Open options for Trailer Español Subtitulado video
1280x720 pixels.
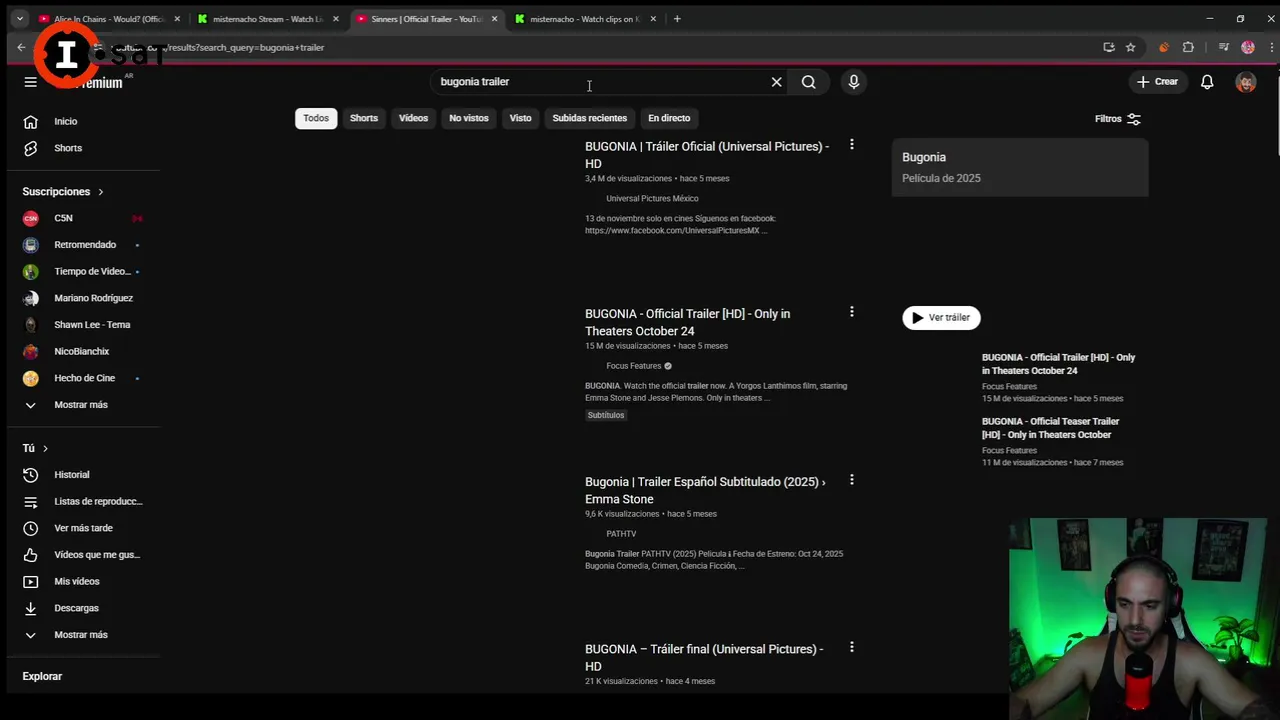pos(851,480)
